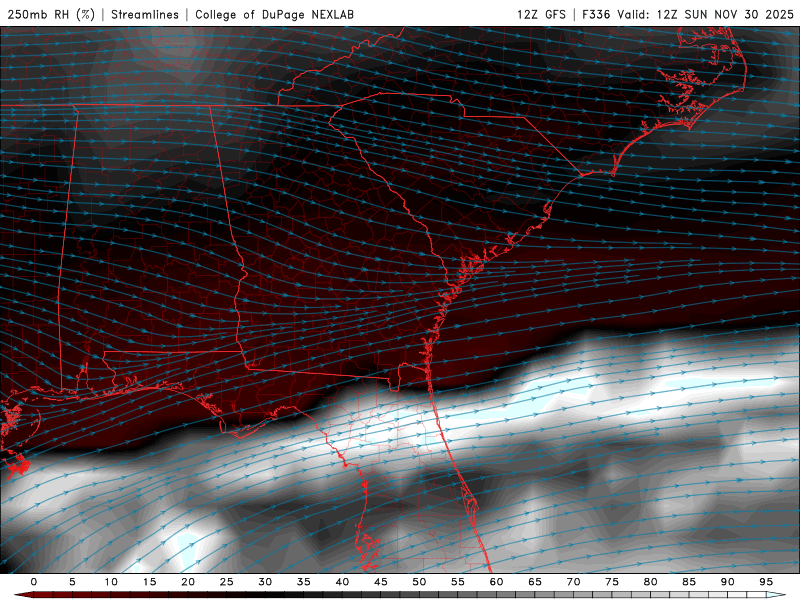The height and width of the screenshot is (600, 800).
Task: Click the '35' label on the color scale
Action: 304,582
